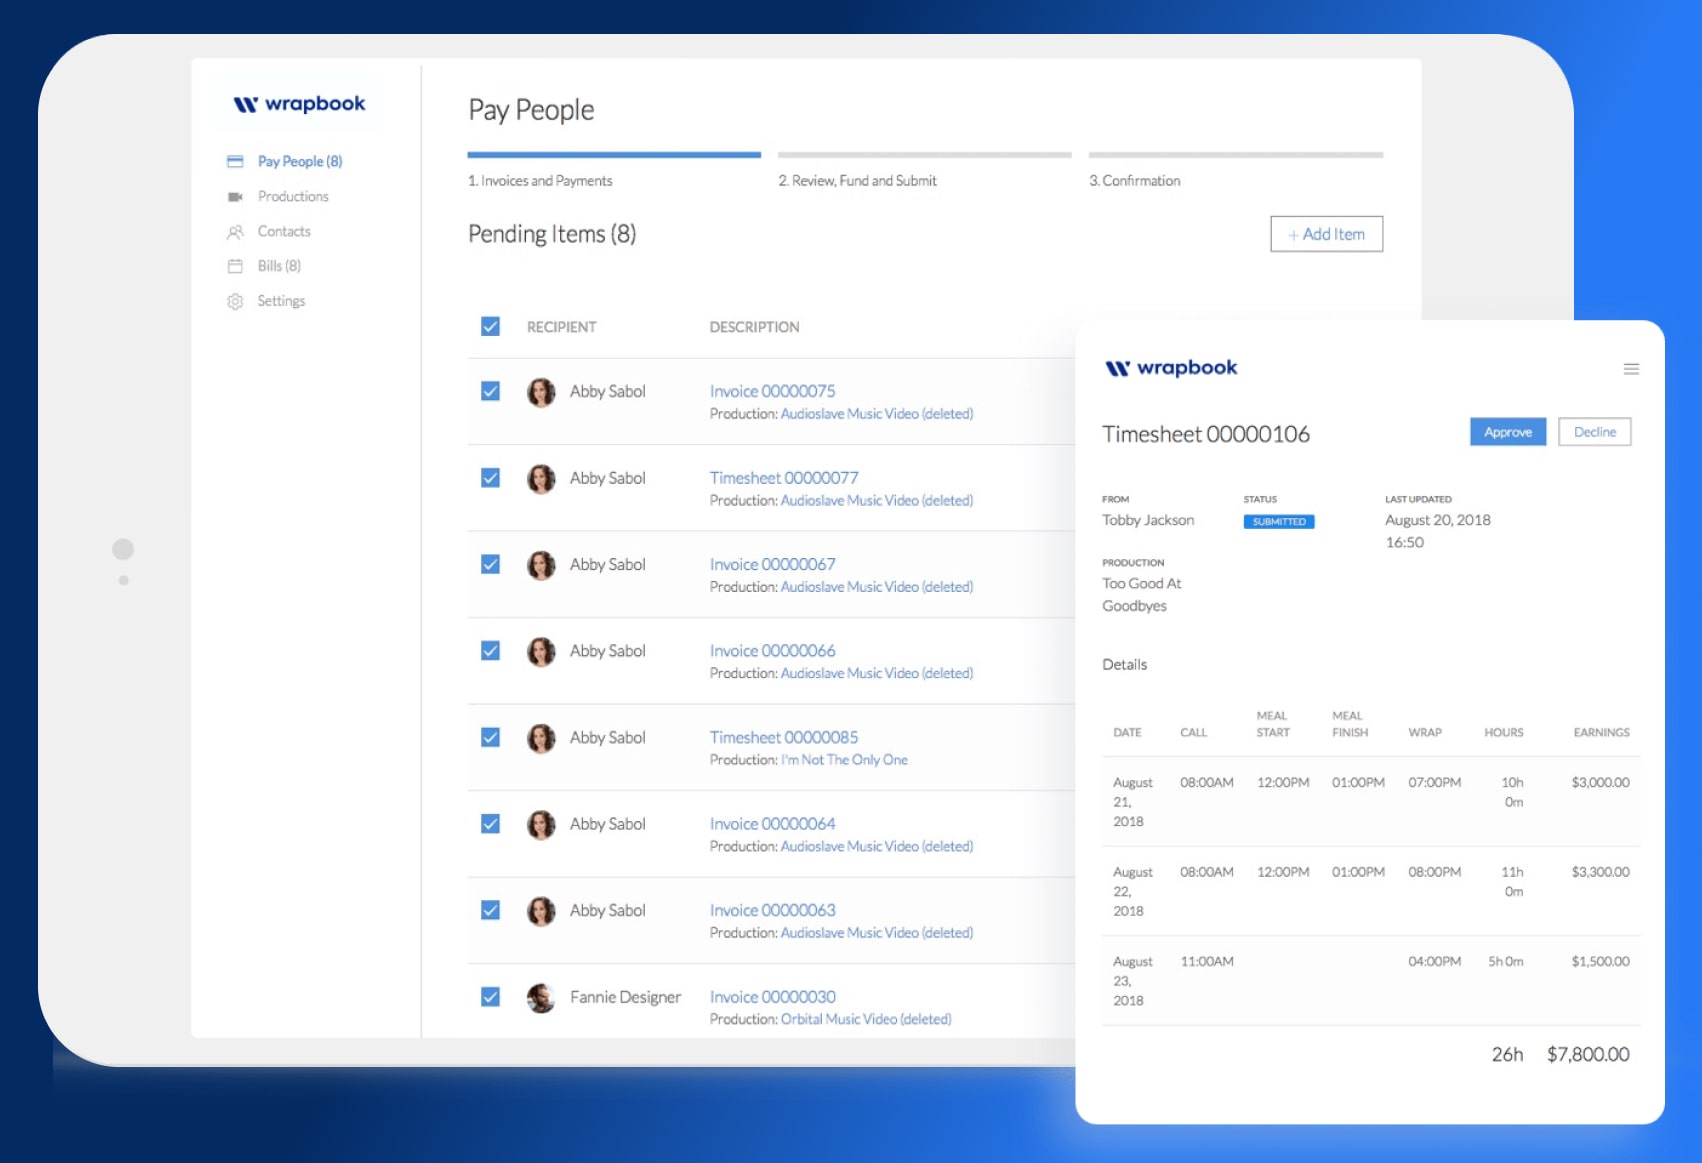Click Fannie Designer's profile photo
The width and height of the screenshot is (1702, 1163).
coord(541,997)
